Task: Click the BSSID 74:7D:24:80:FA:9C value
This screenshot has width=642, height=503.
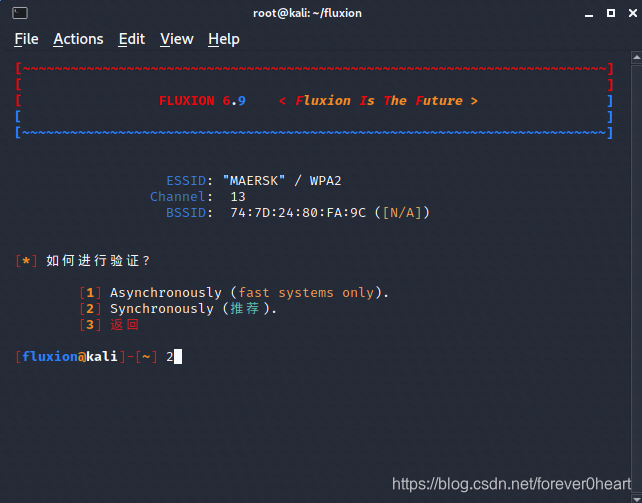Action: tap(298, 213)
